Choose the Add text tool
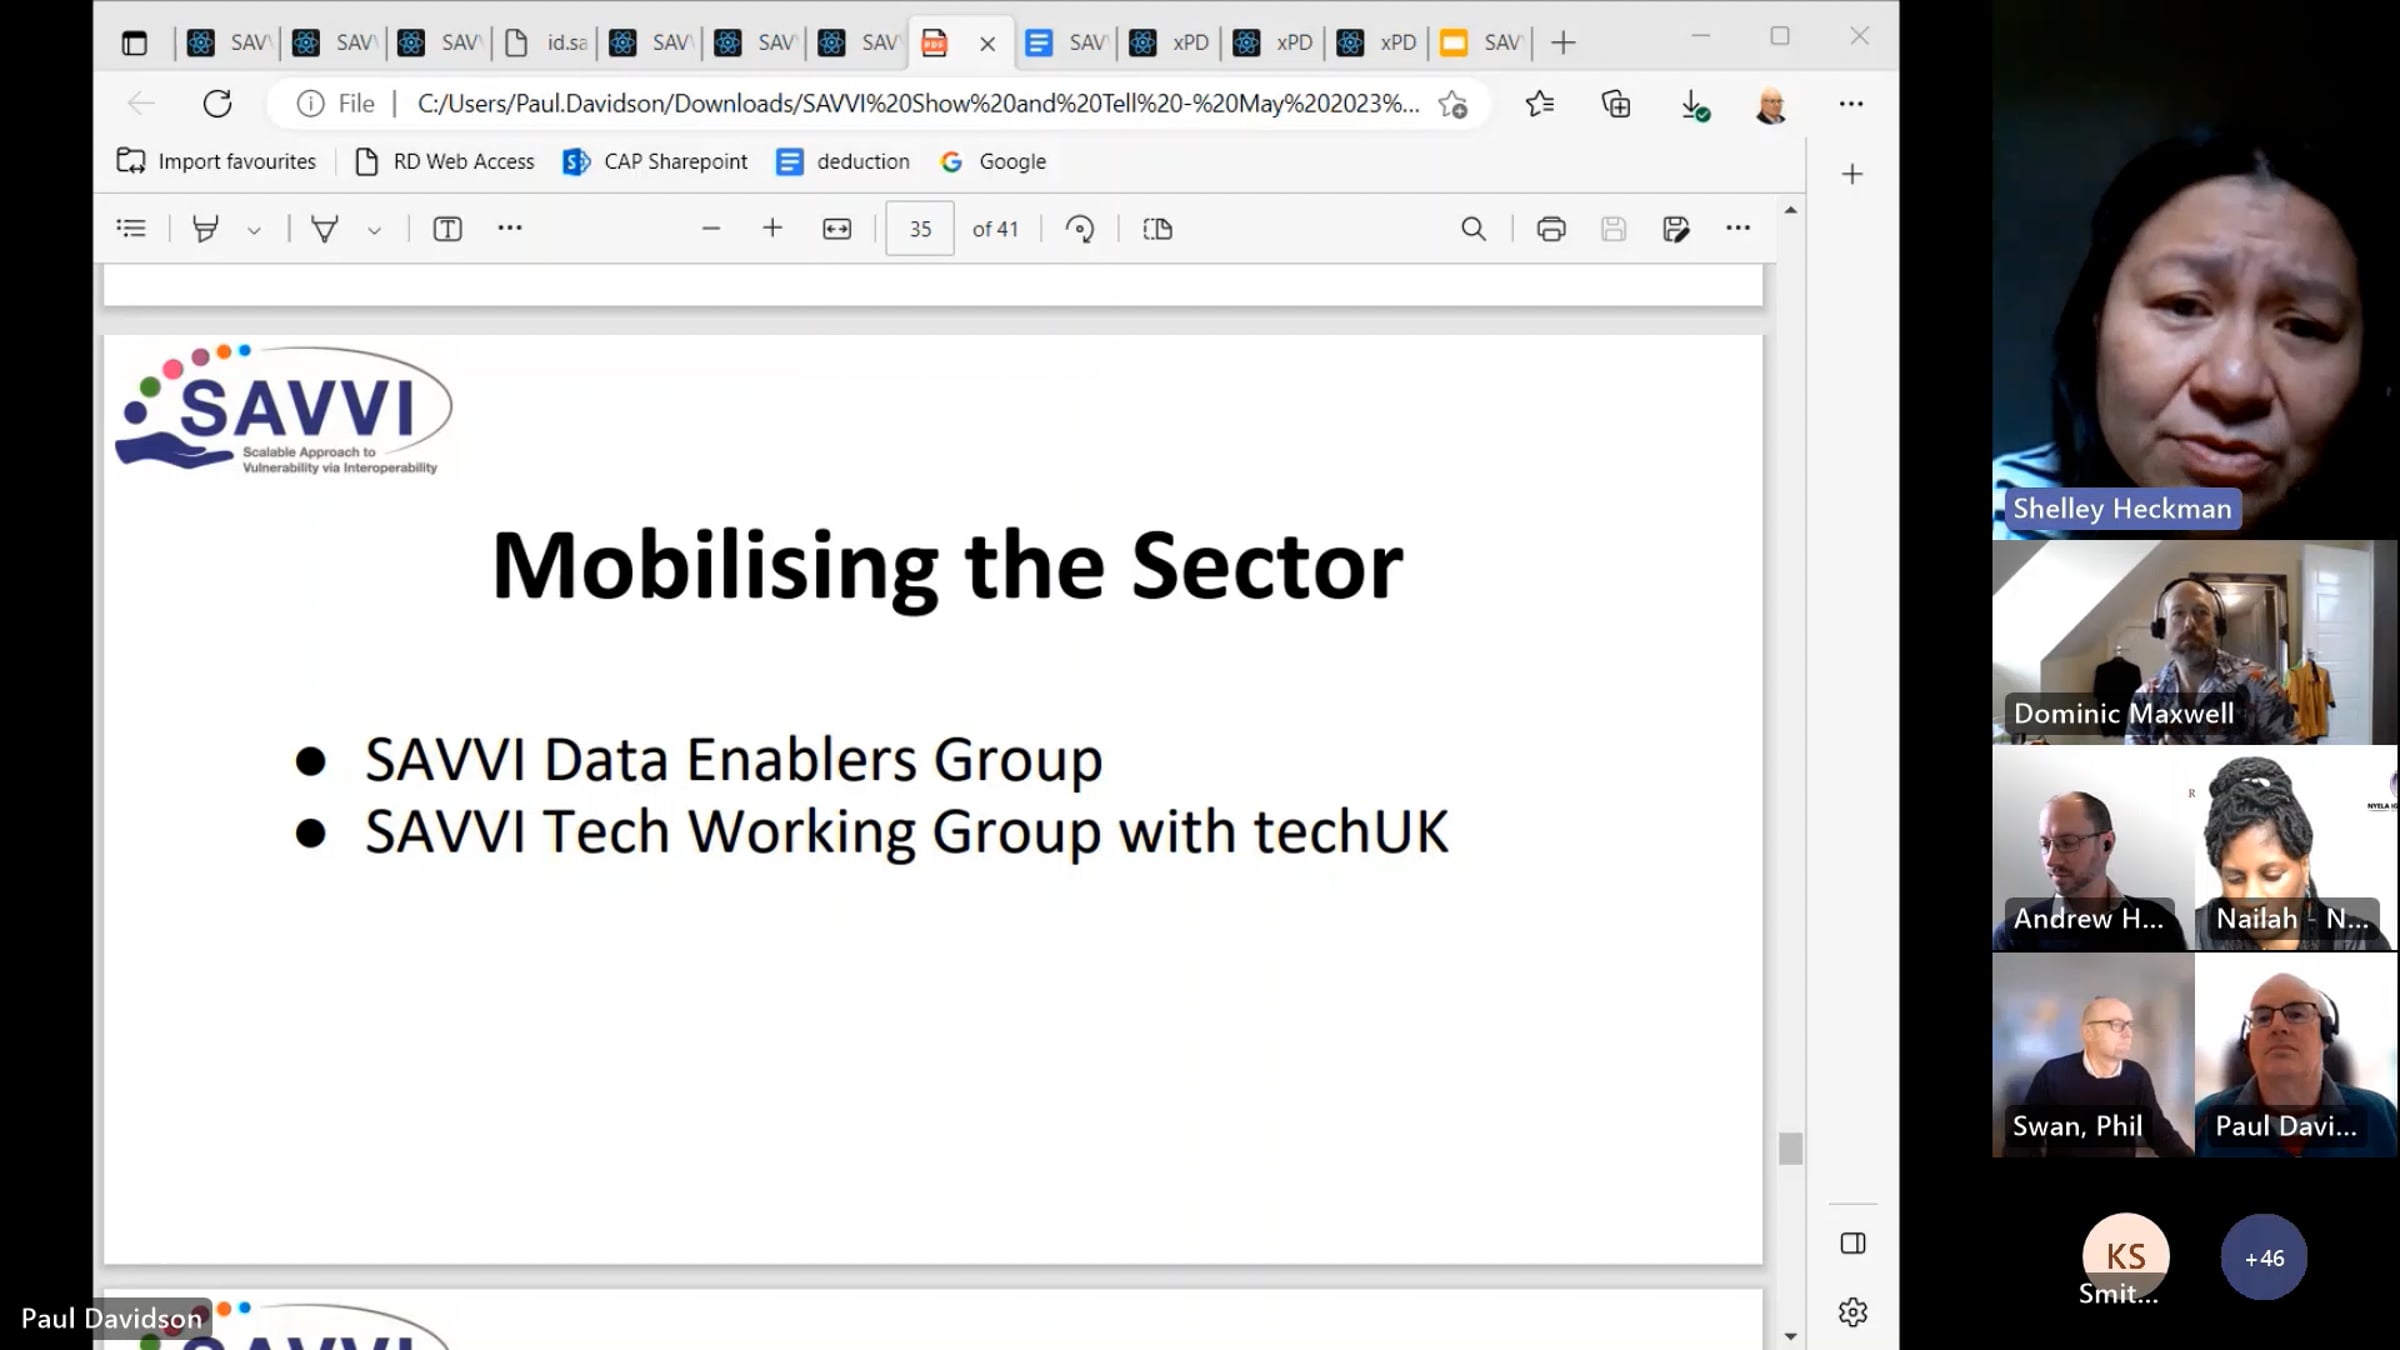2400x1350 pixels. tap(447, 229)
